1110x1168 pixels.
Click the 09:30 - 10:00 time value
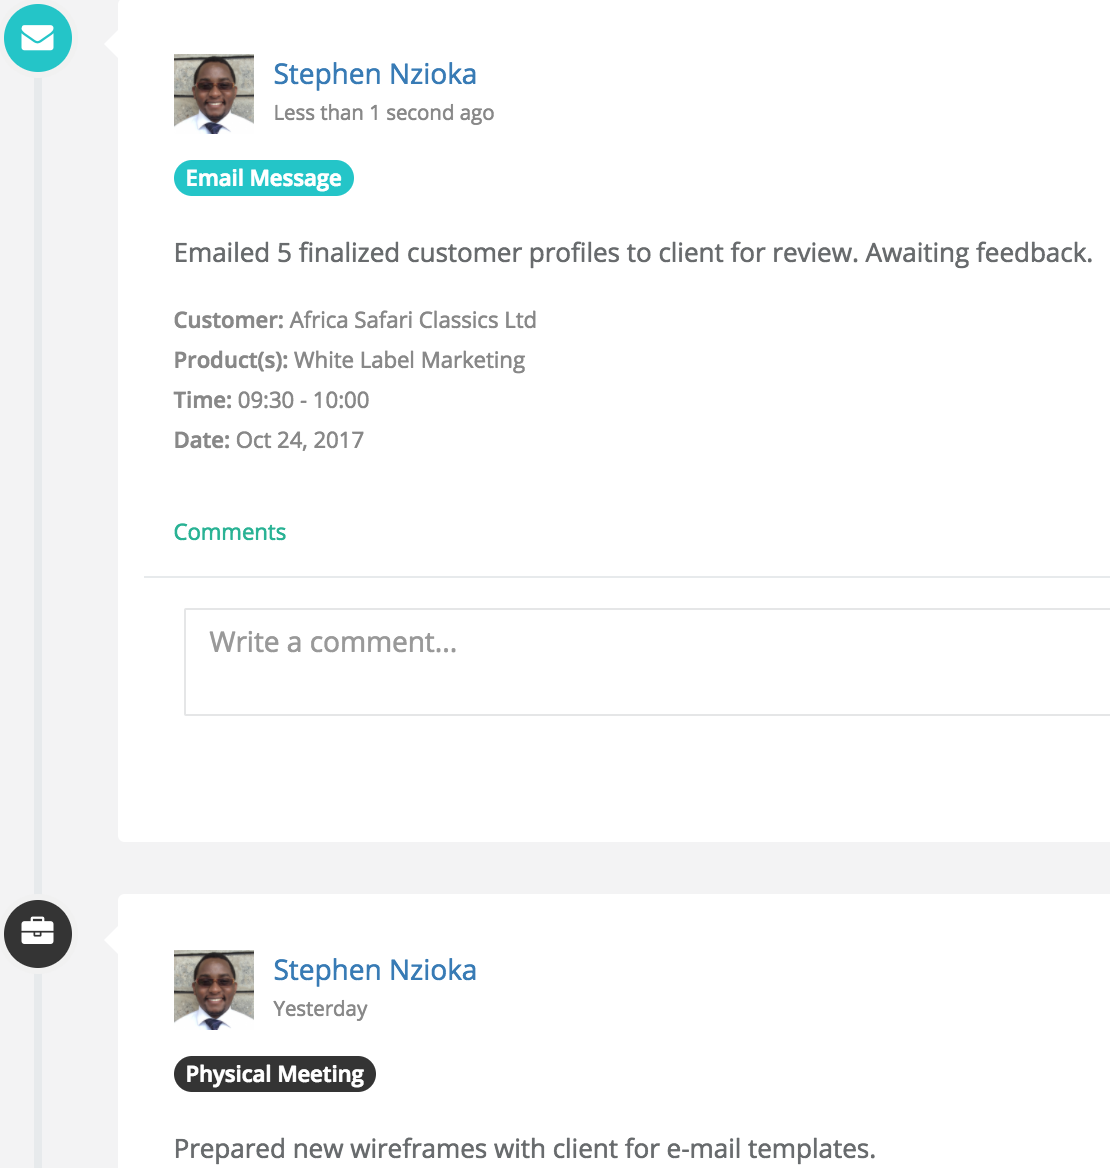tap(303, 400)
